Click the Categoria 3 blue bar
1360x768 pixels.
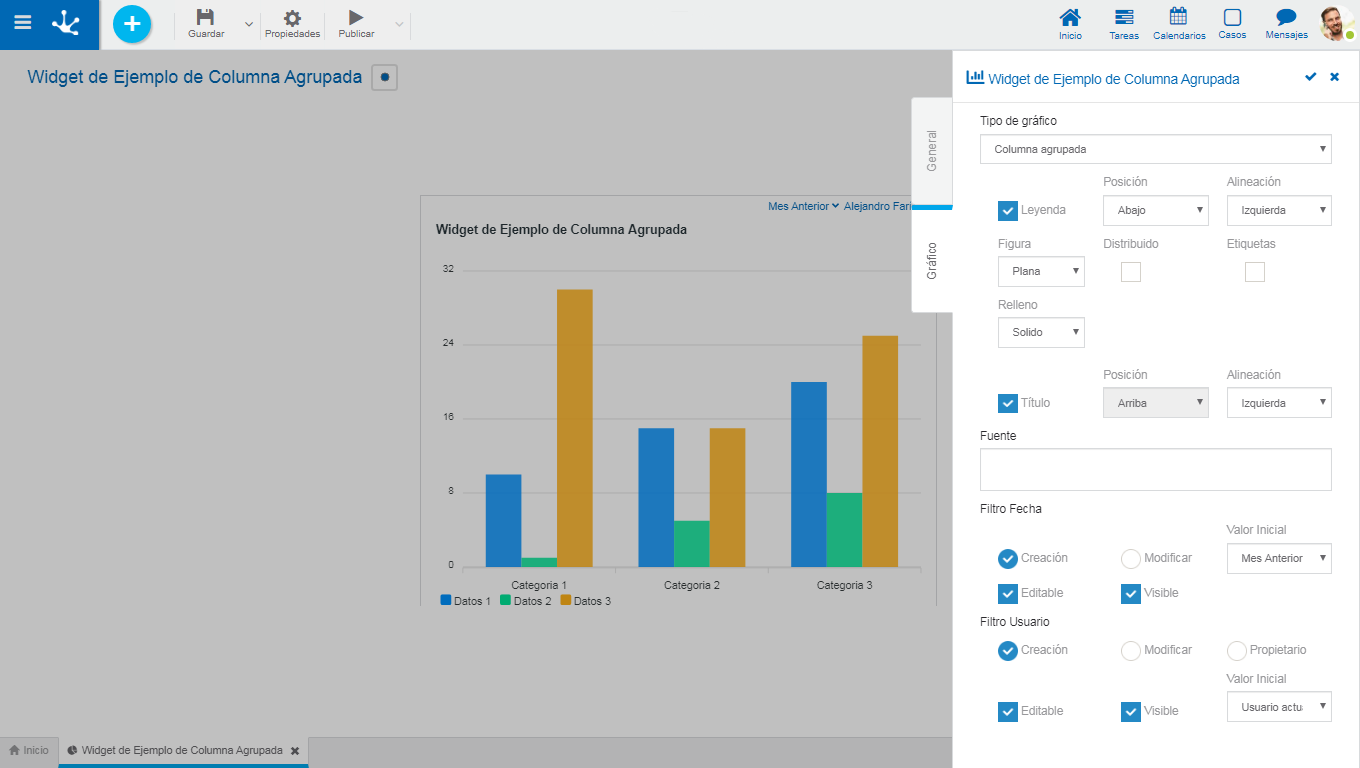tap(809, 474)
